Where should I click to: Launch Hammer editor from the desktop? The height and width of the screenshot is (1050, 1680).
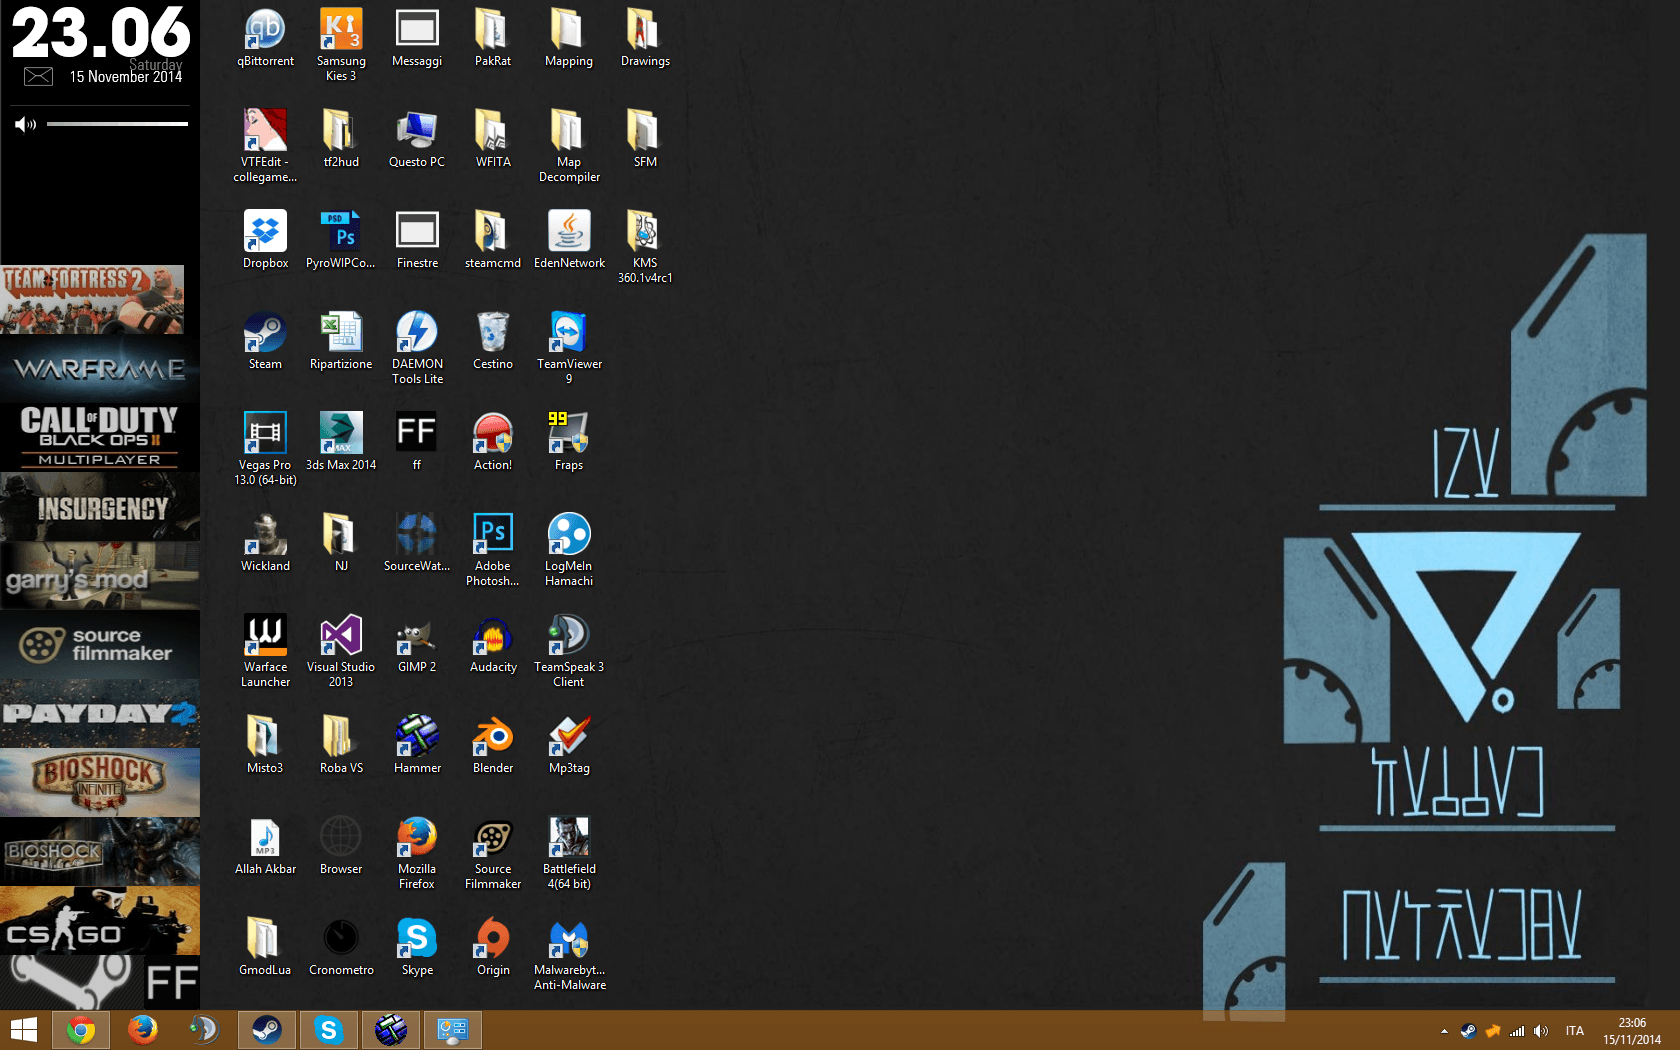coord(417,738)
